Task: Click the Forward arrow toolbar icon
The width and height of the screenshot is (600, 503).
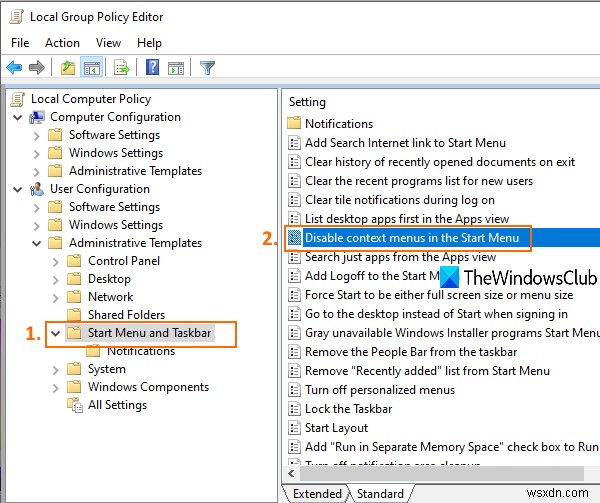Action: pyautogui.click(x=37, y=68)
